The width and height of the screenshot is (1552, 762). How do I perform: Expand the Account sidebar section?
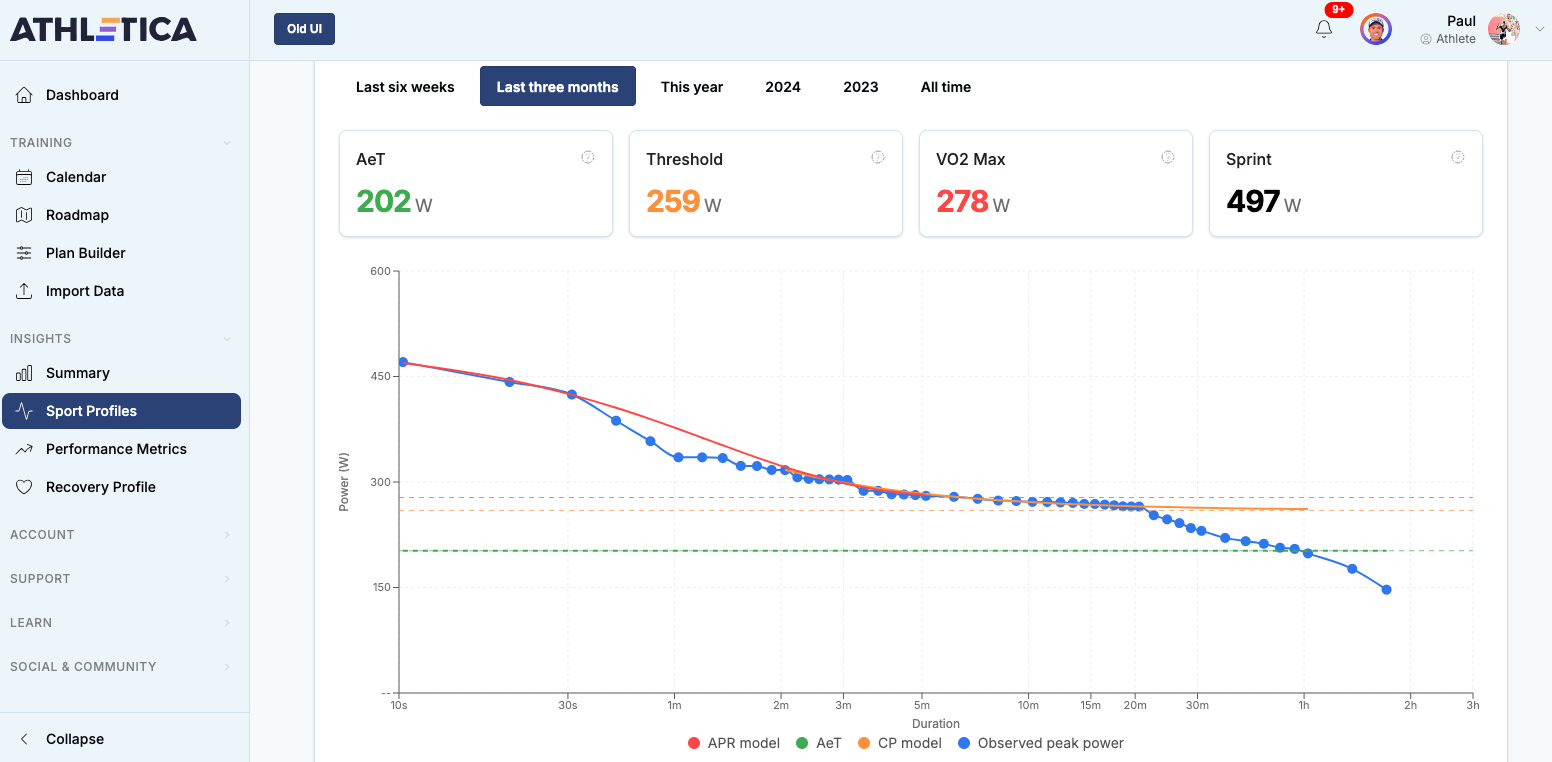[x=120, y=535]
